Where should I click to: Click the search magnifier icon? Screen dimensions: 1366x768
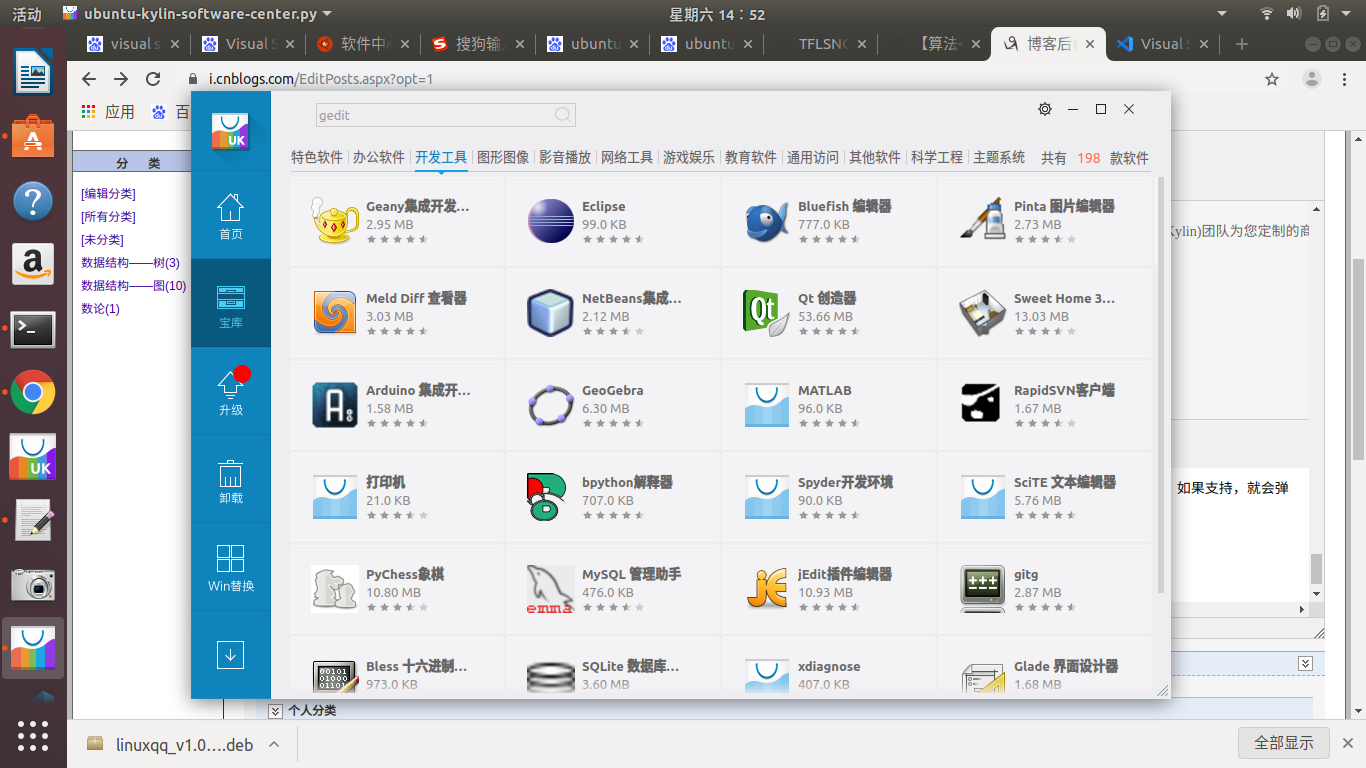tap(563, 115)
